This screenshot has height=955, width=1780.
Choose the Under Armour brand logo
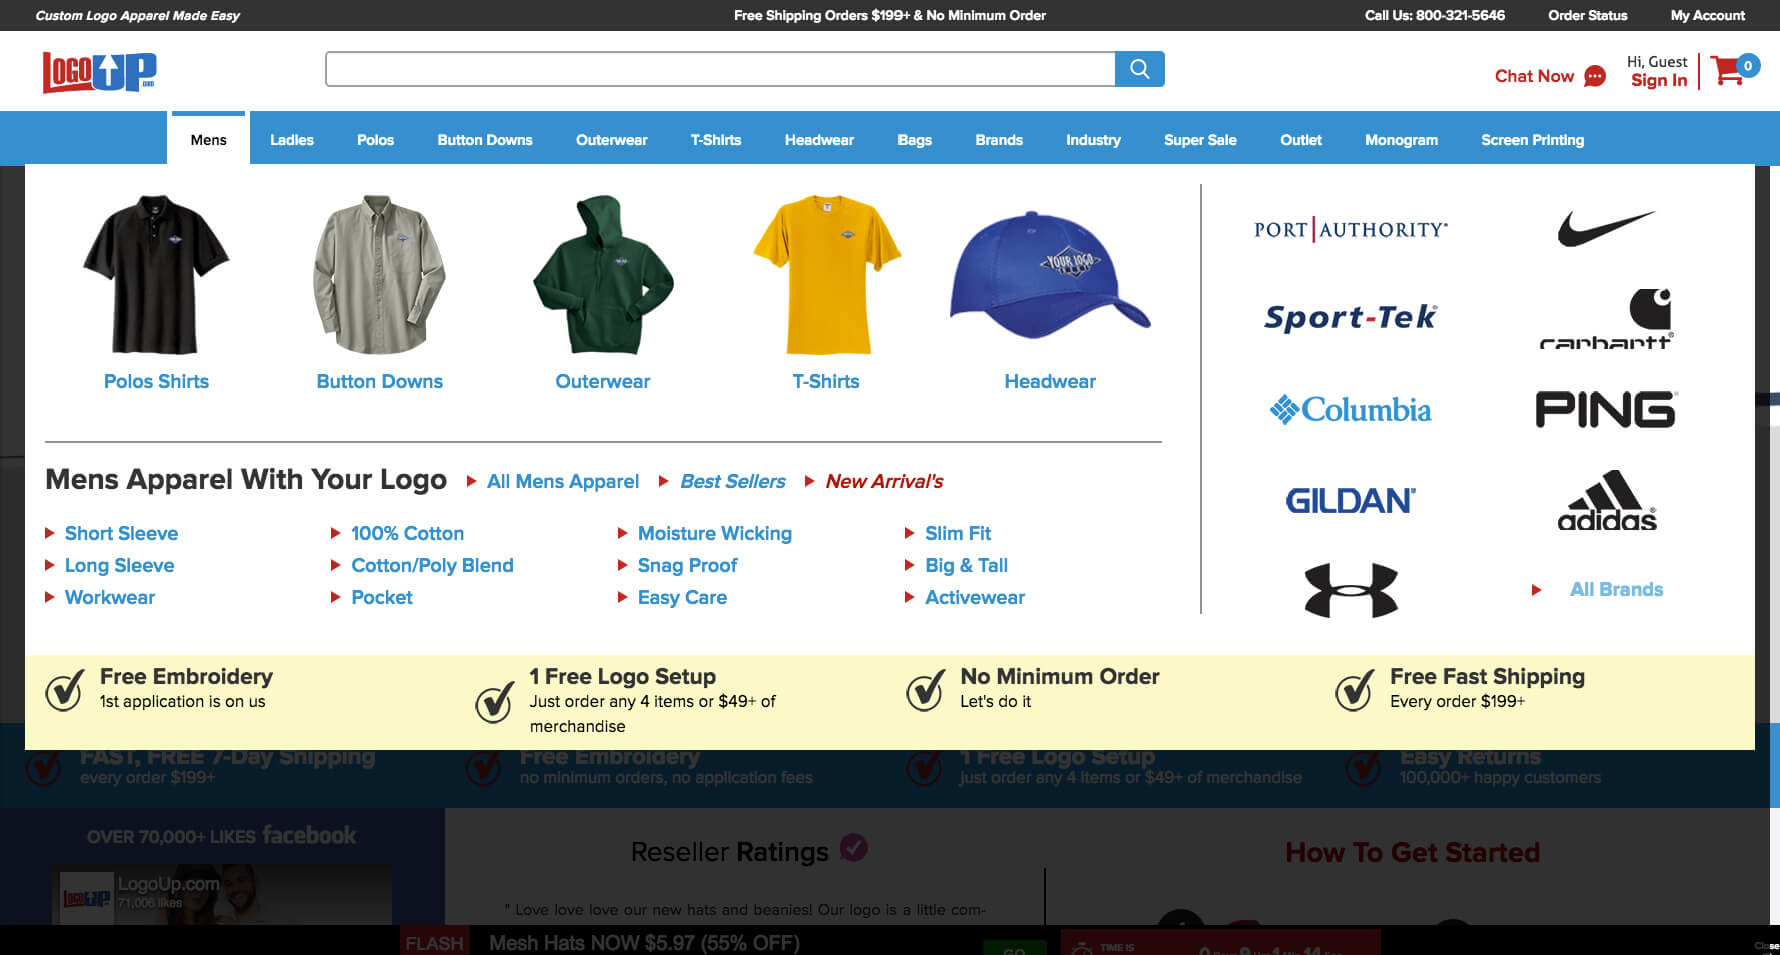tap(1350, 589)
